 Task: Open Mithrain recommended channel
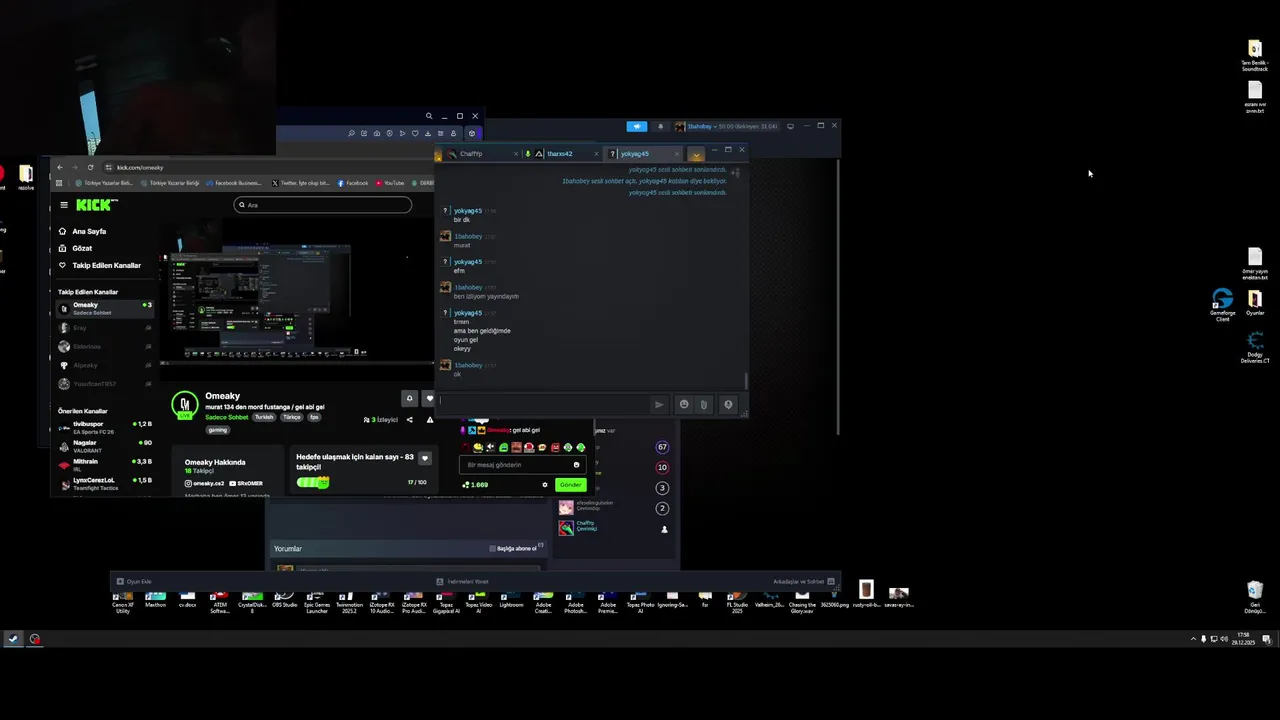point(105,464)
